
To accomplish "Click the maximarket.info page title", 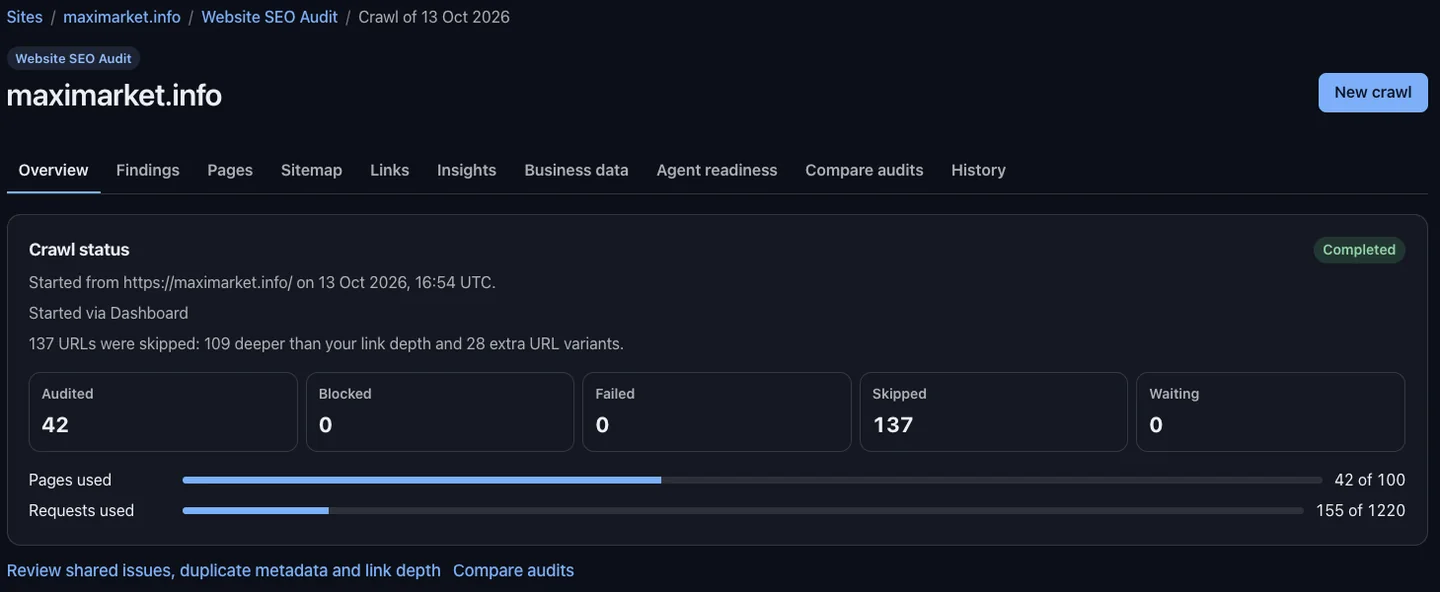I will (x=114, y=95).
